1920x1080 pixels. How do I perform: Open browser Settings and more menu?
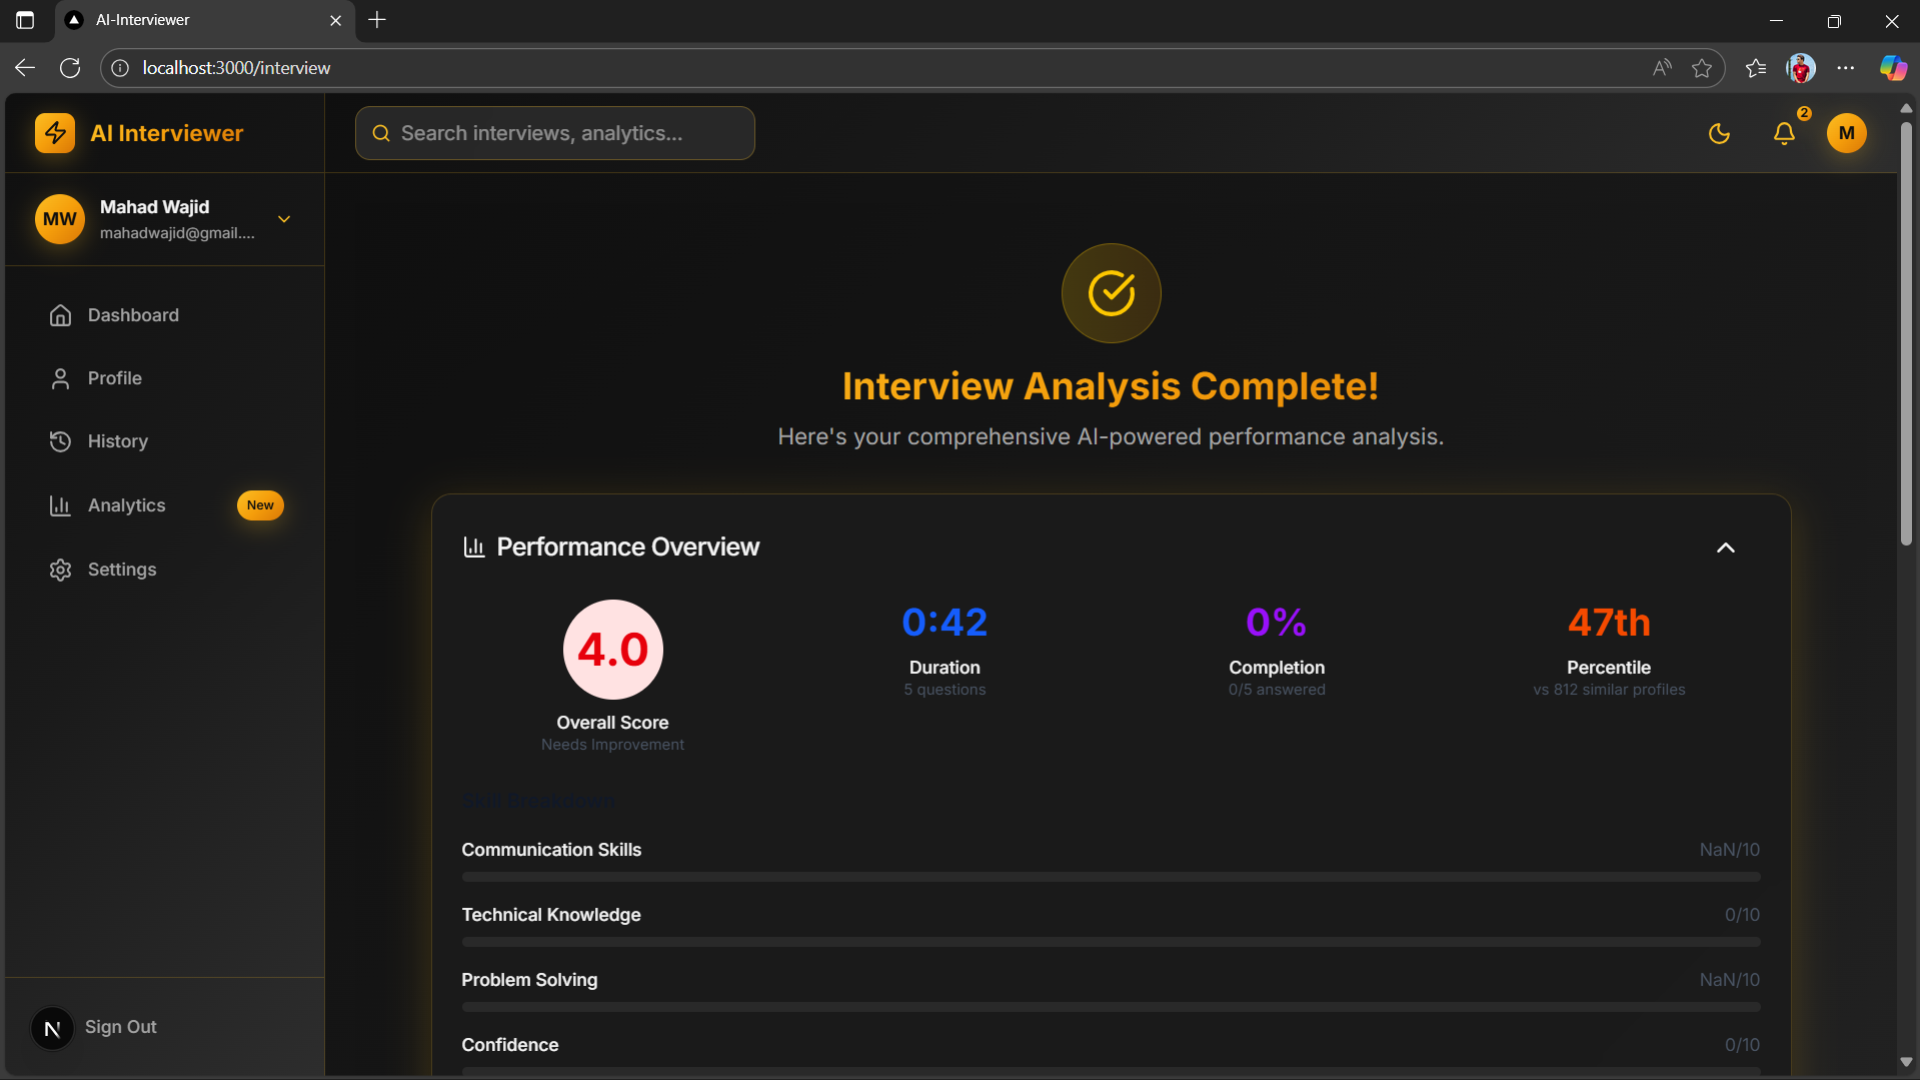(x=1846, y=68)
